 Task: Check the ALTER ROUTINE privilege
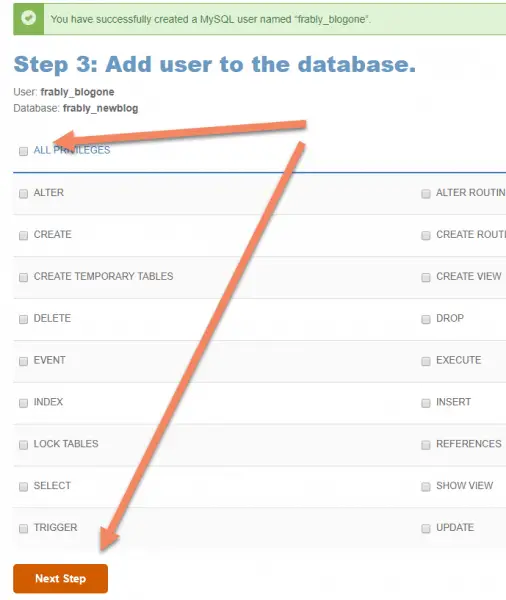click(426, 194)
